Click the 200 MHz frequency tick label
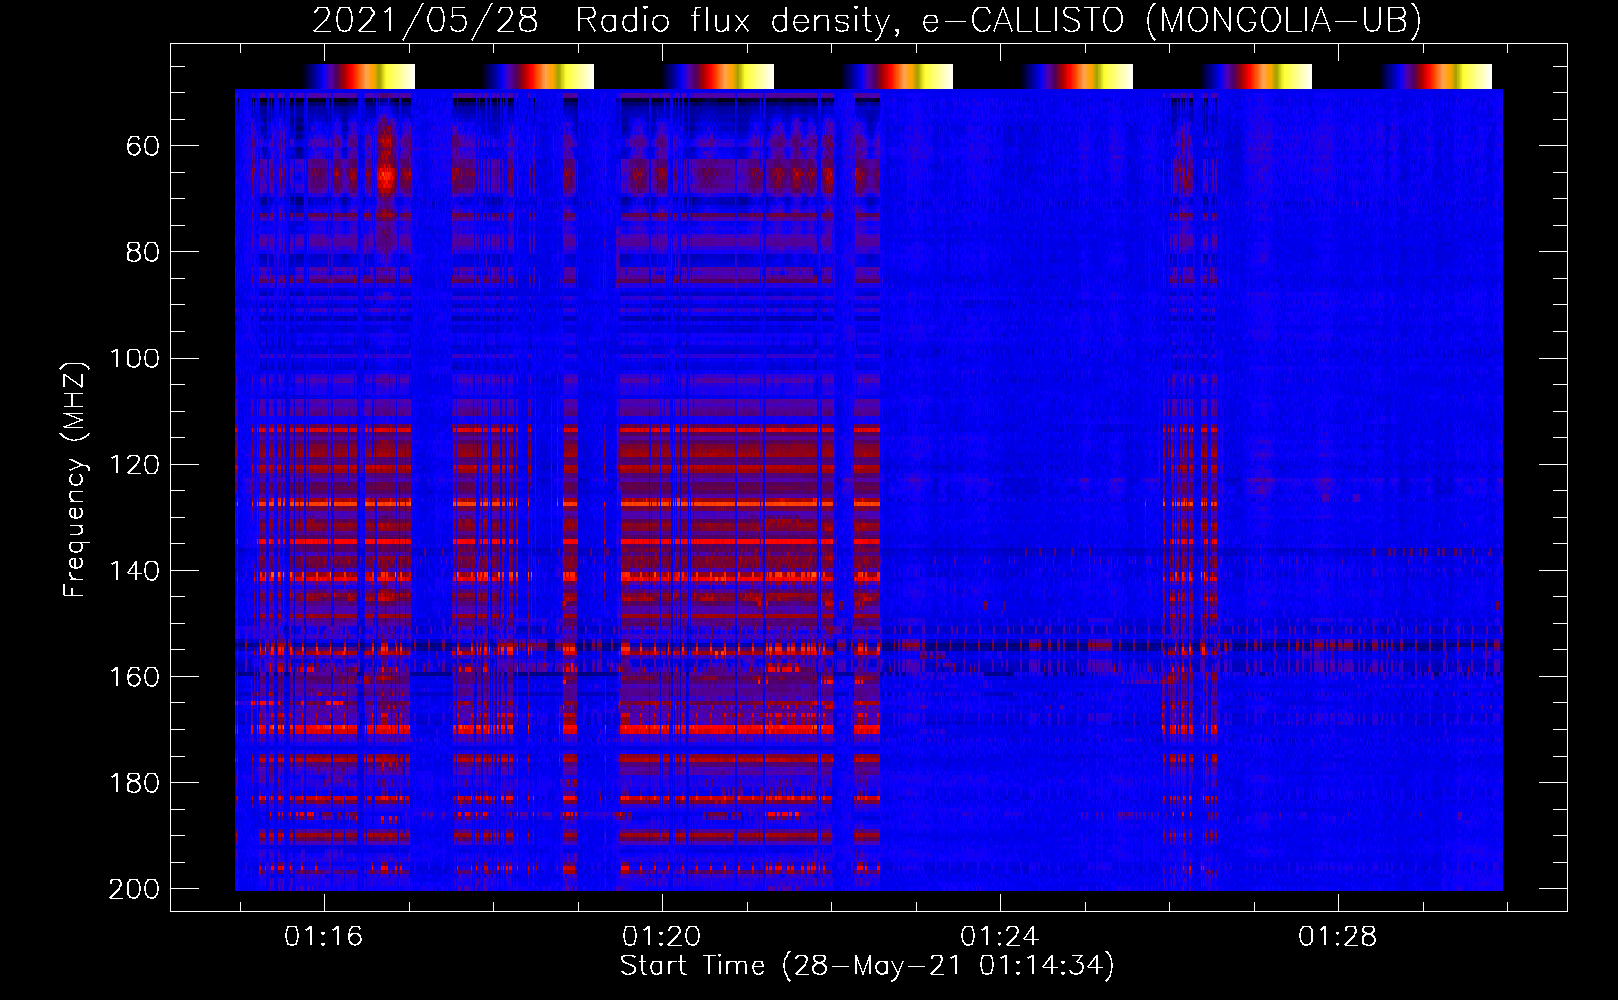 point(134,889)
